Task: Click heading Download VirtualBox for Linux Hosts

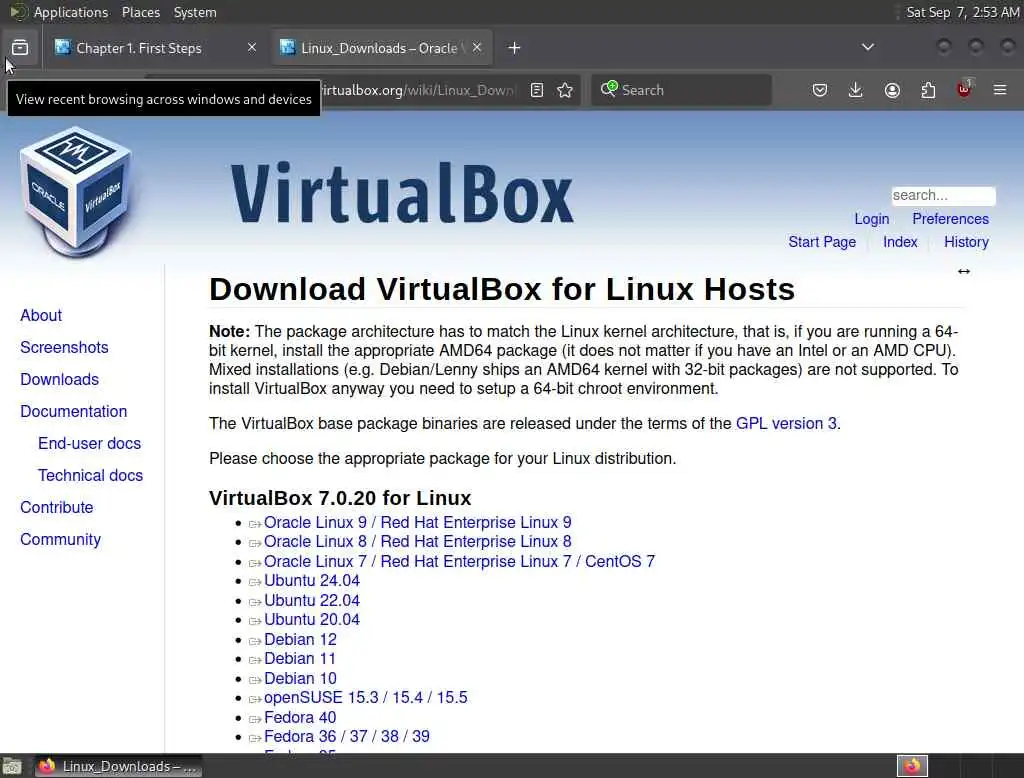Action: (x=502, y=289)
